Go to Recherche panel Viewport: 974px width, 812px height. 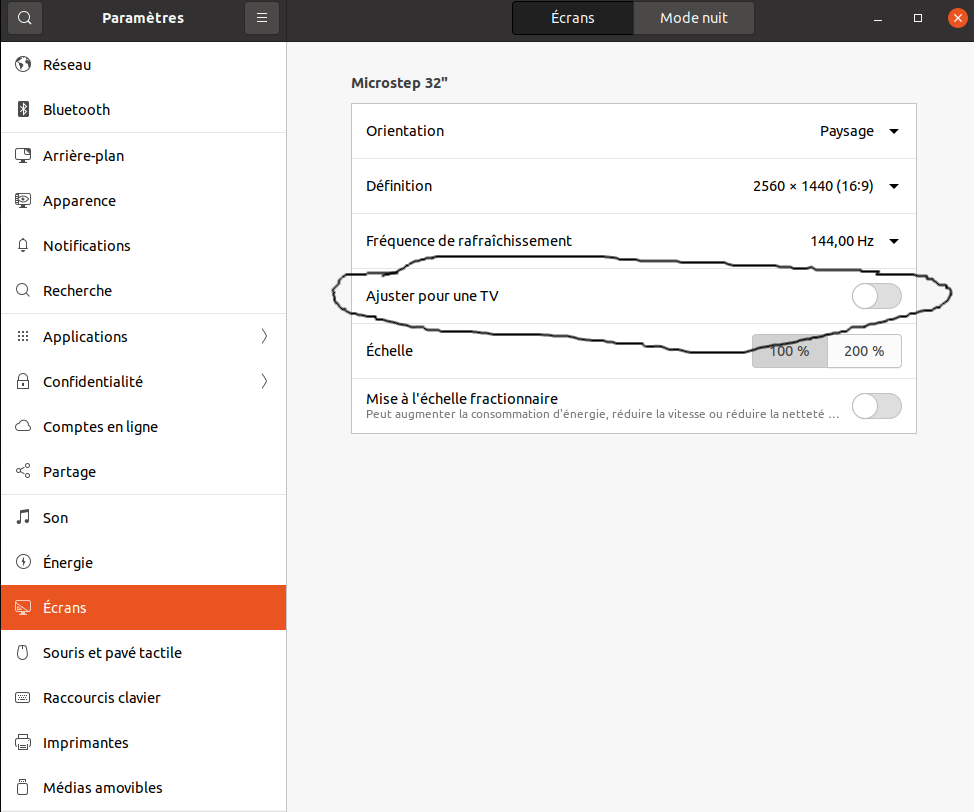(x=143, y=291)
